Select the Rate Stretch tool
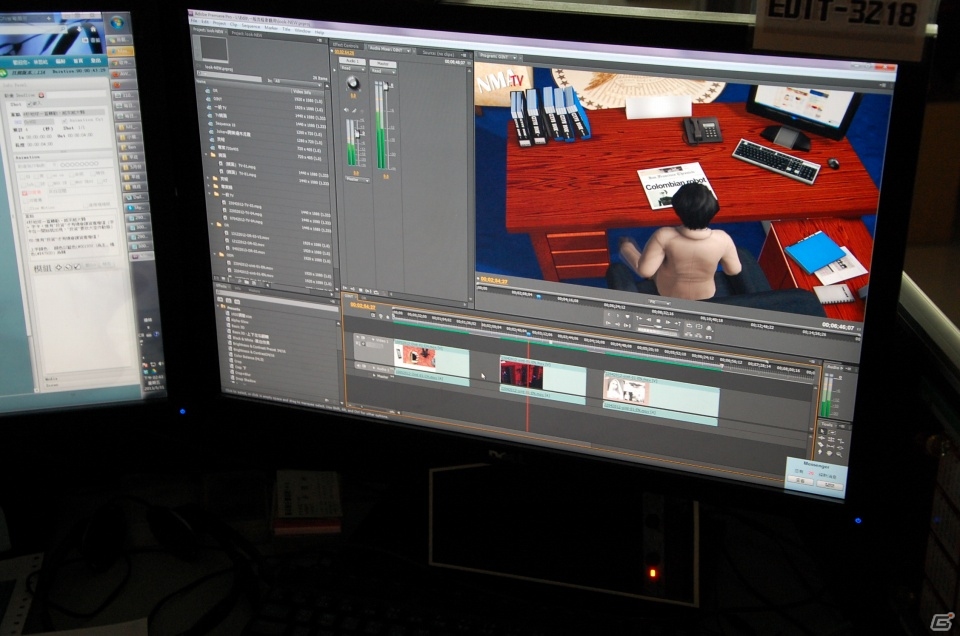This screenshot has width=960, height=636. tap(841, 441)
